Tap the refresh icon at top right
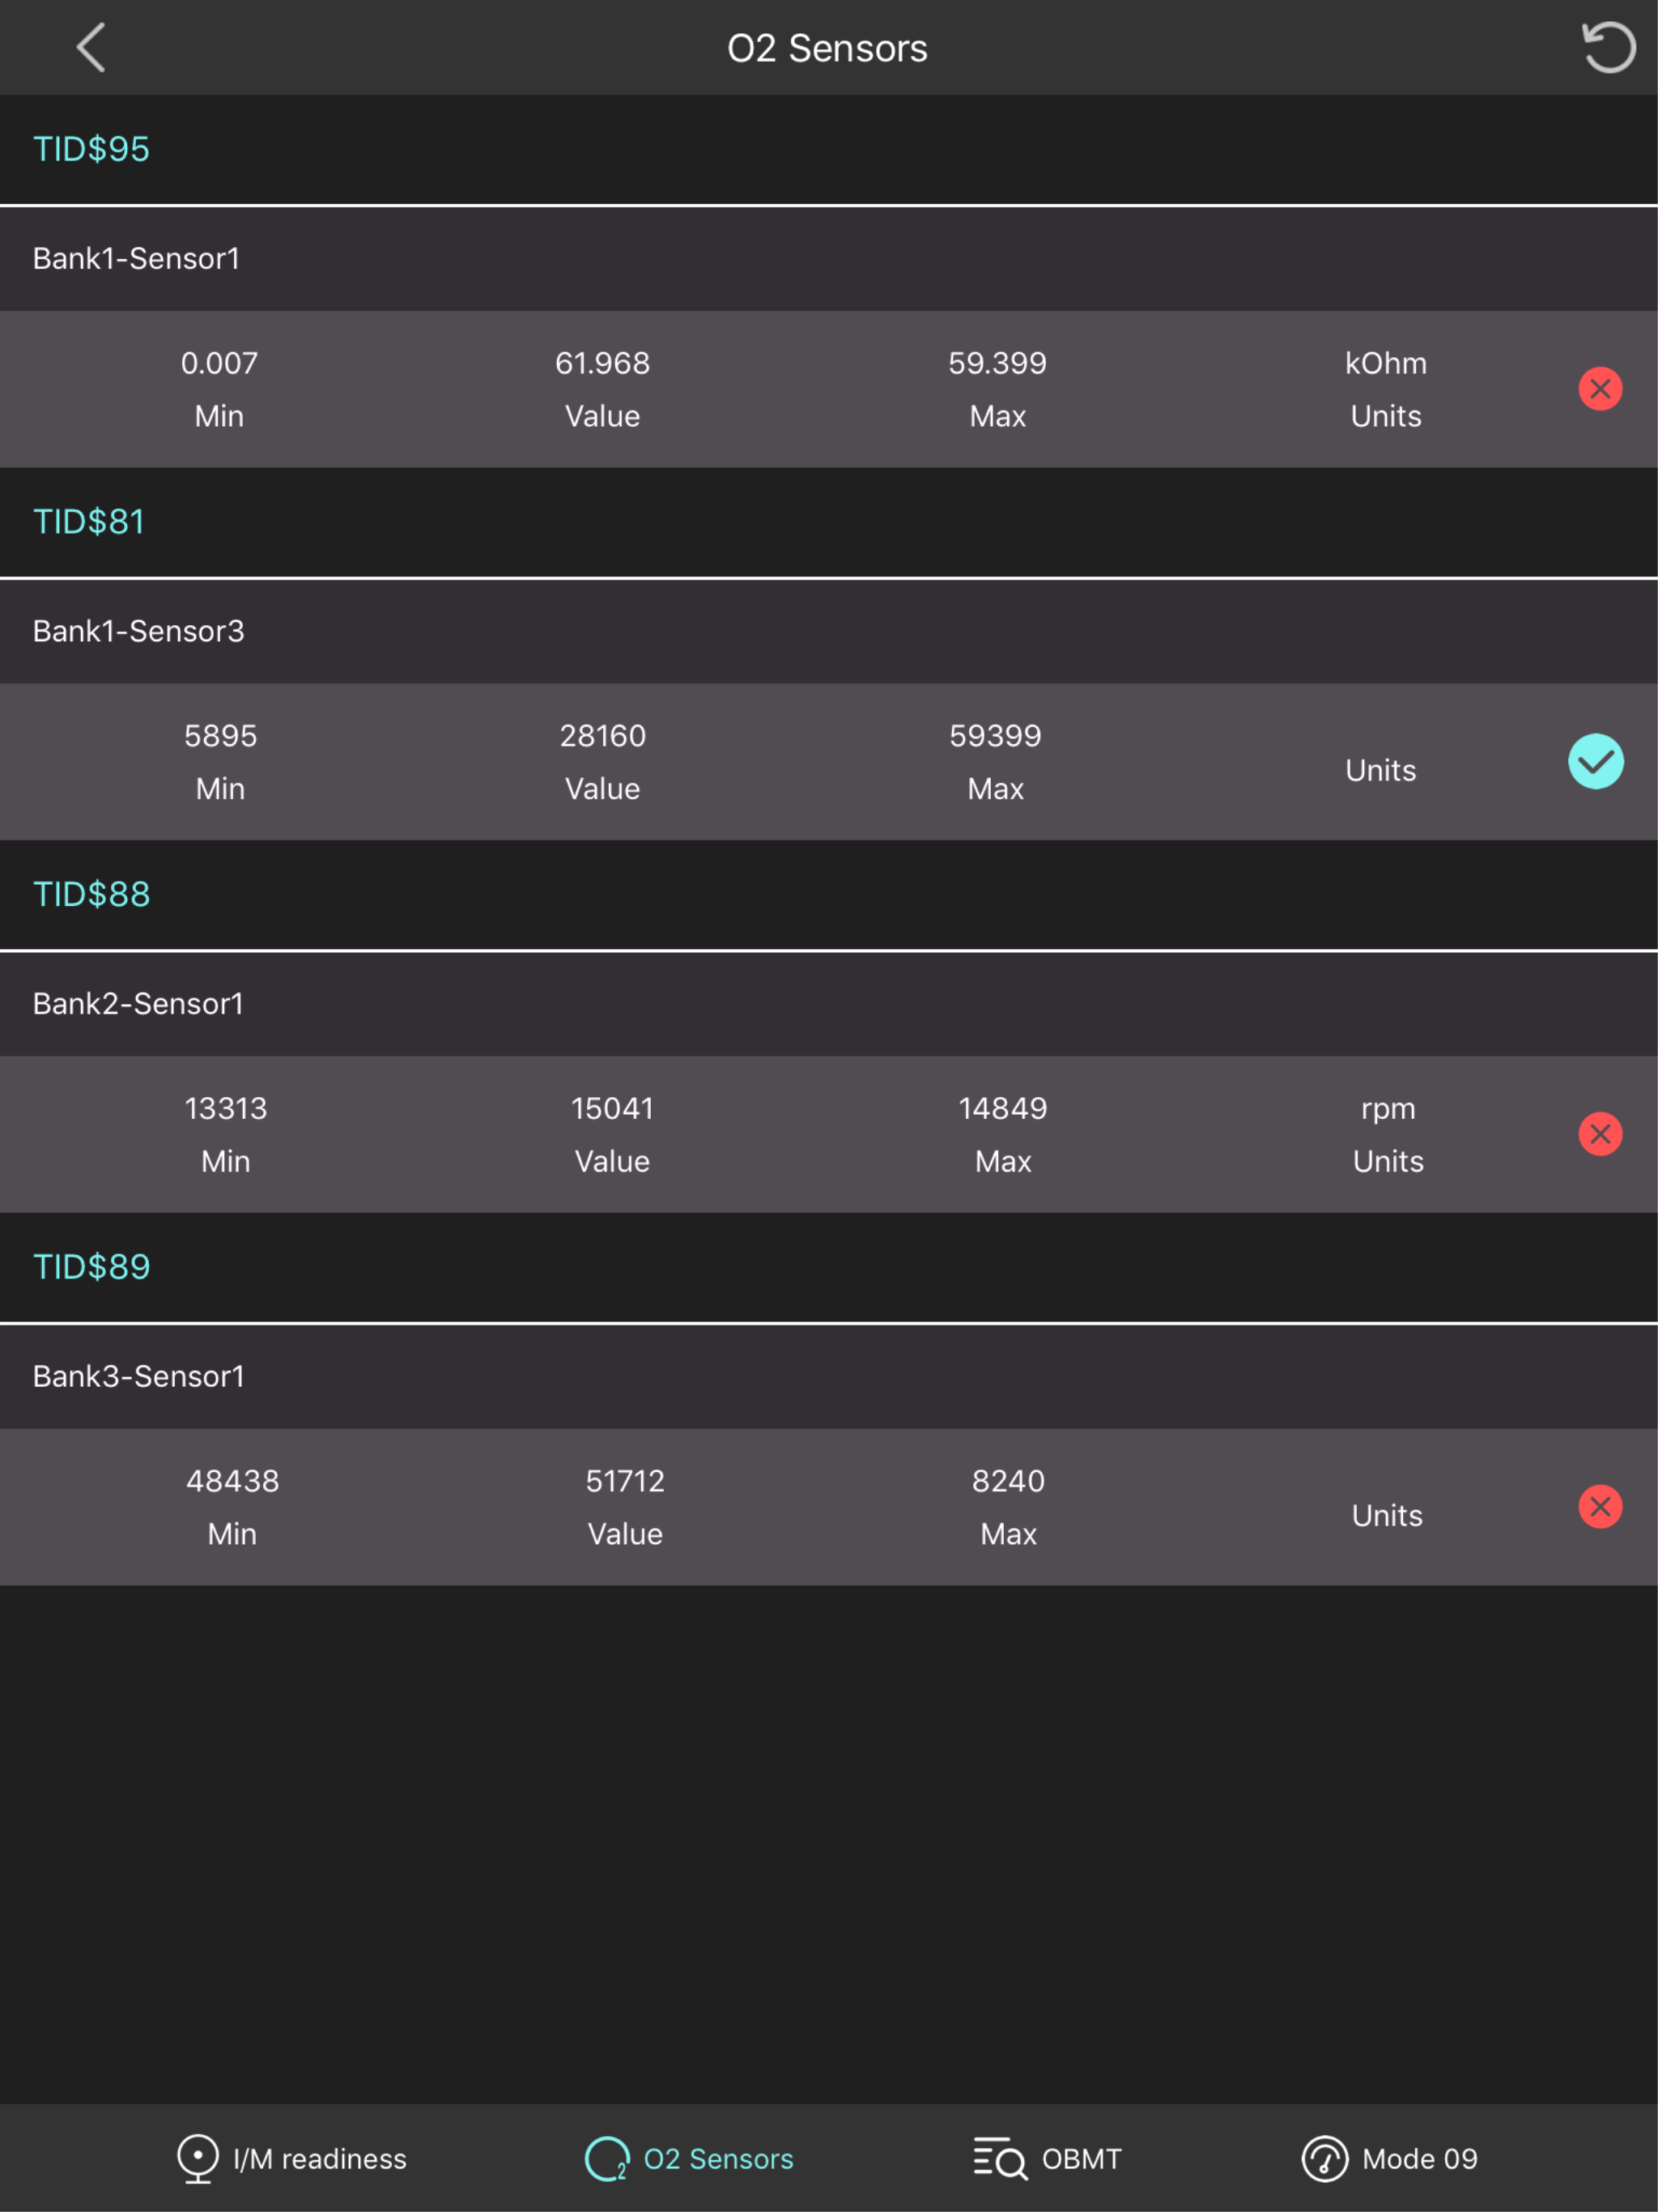 click(1608, 47)
